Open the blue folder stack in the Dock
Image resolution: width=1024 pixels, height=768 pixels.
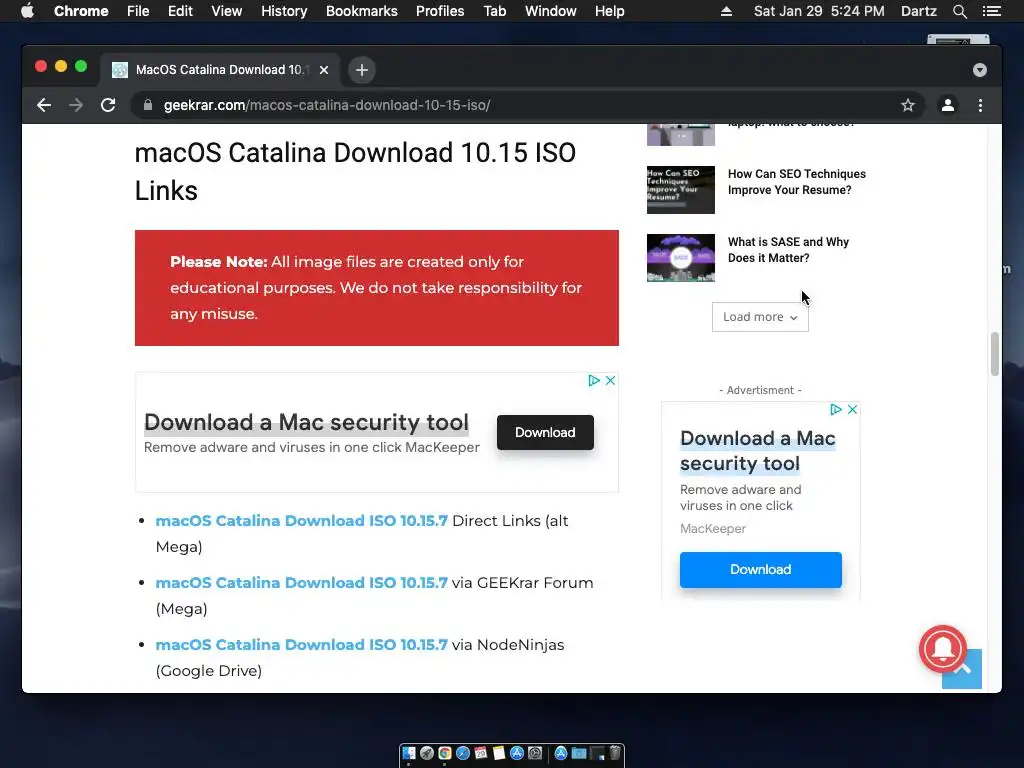[x=579, y=753]
